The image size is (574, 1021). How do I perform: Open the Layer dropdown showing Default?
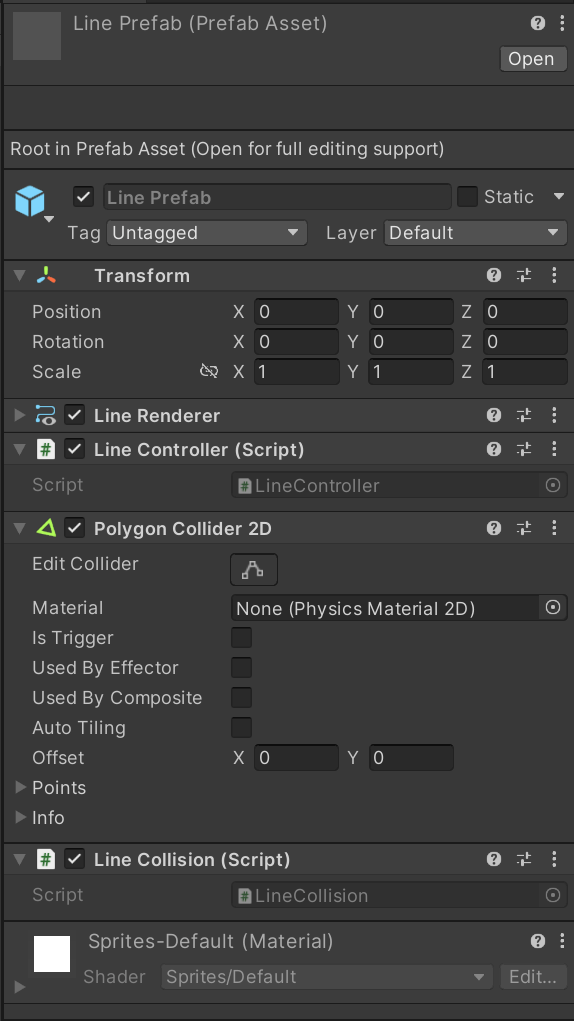click(x=475, y=233)
